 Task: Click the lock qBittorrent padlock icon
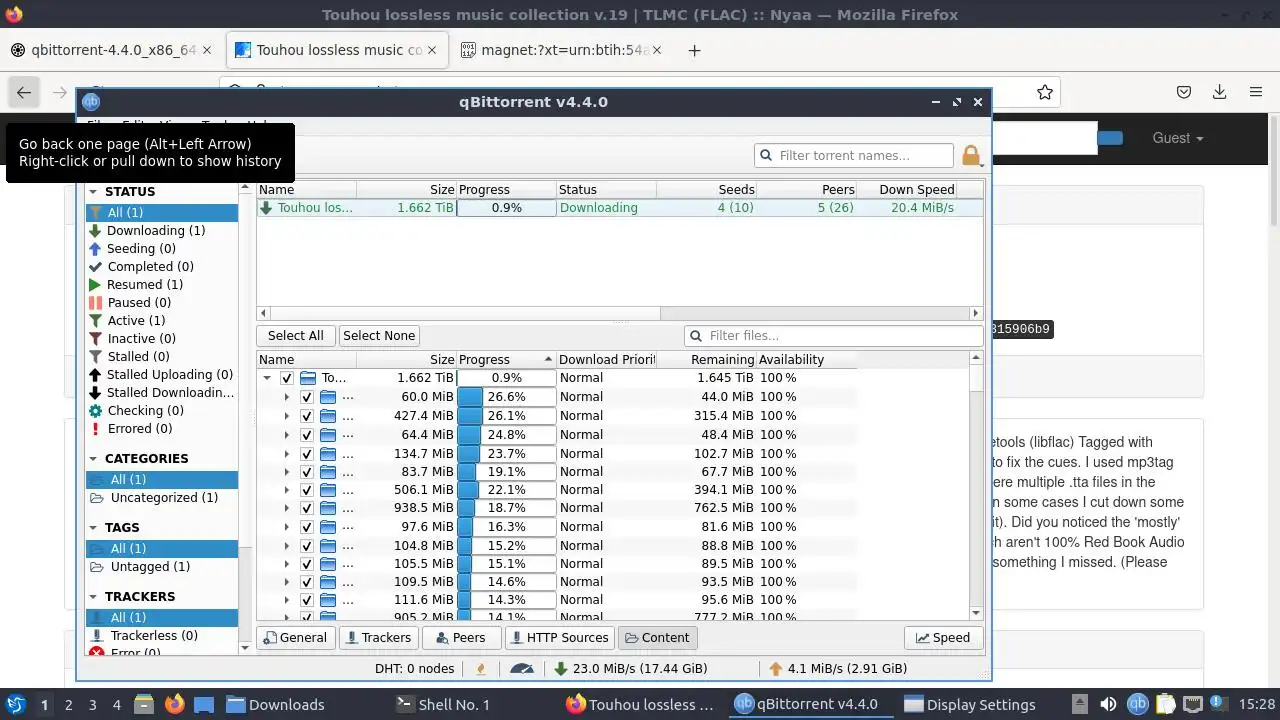click(x=971, y=155)
